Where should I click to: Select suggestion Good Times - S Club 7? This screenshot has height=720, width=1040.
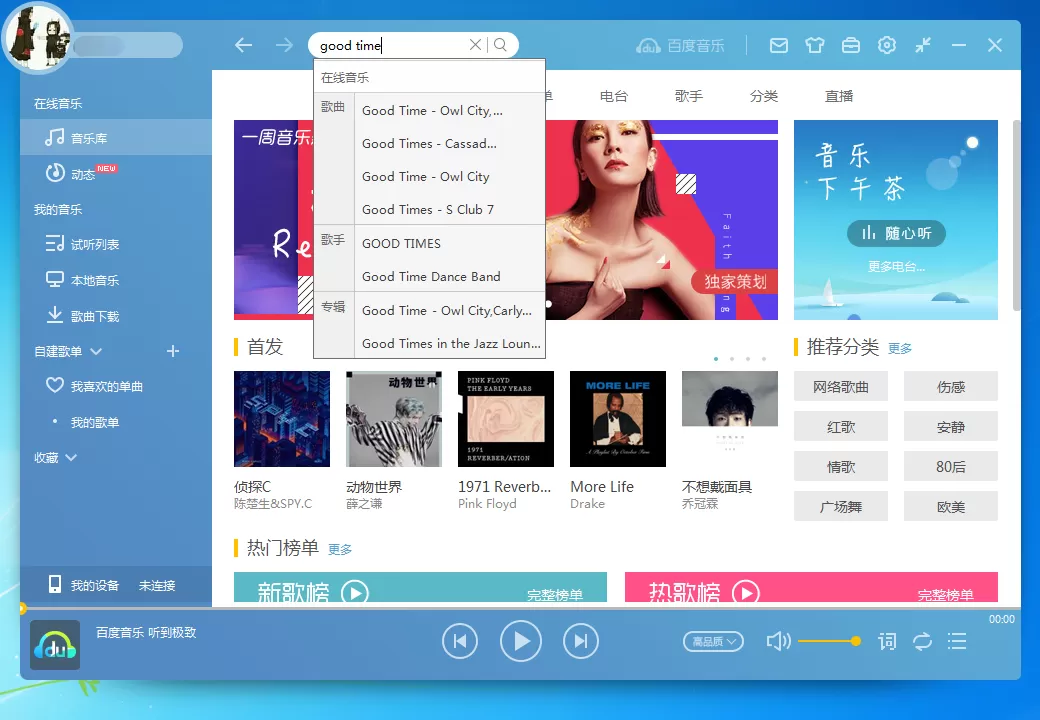[450, 210]
